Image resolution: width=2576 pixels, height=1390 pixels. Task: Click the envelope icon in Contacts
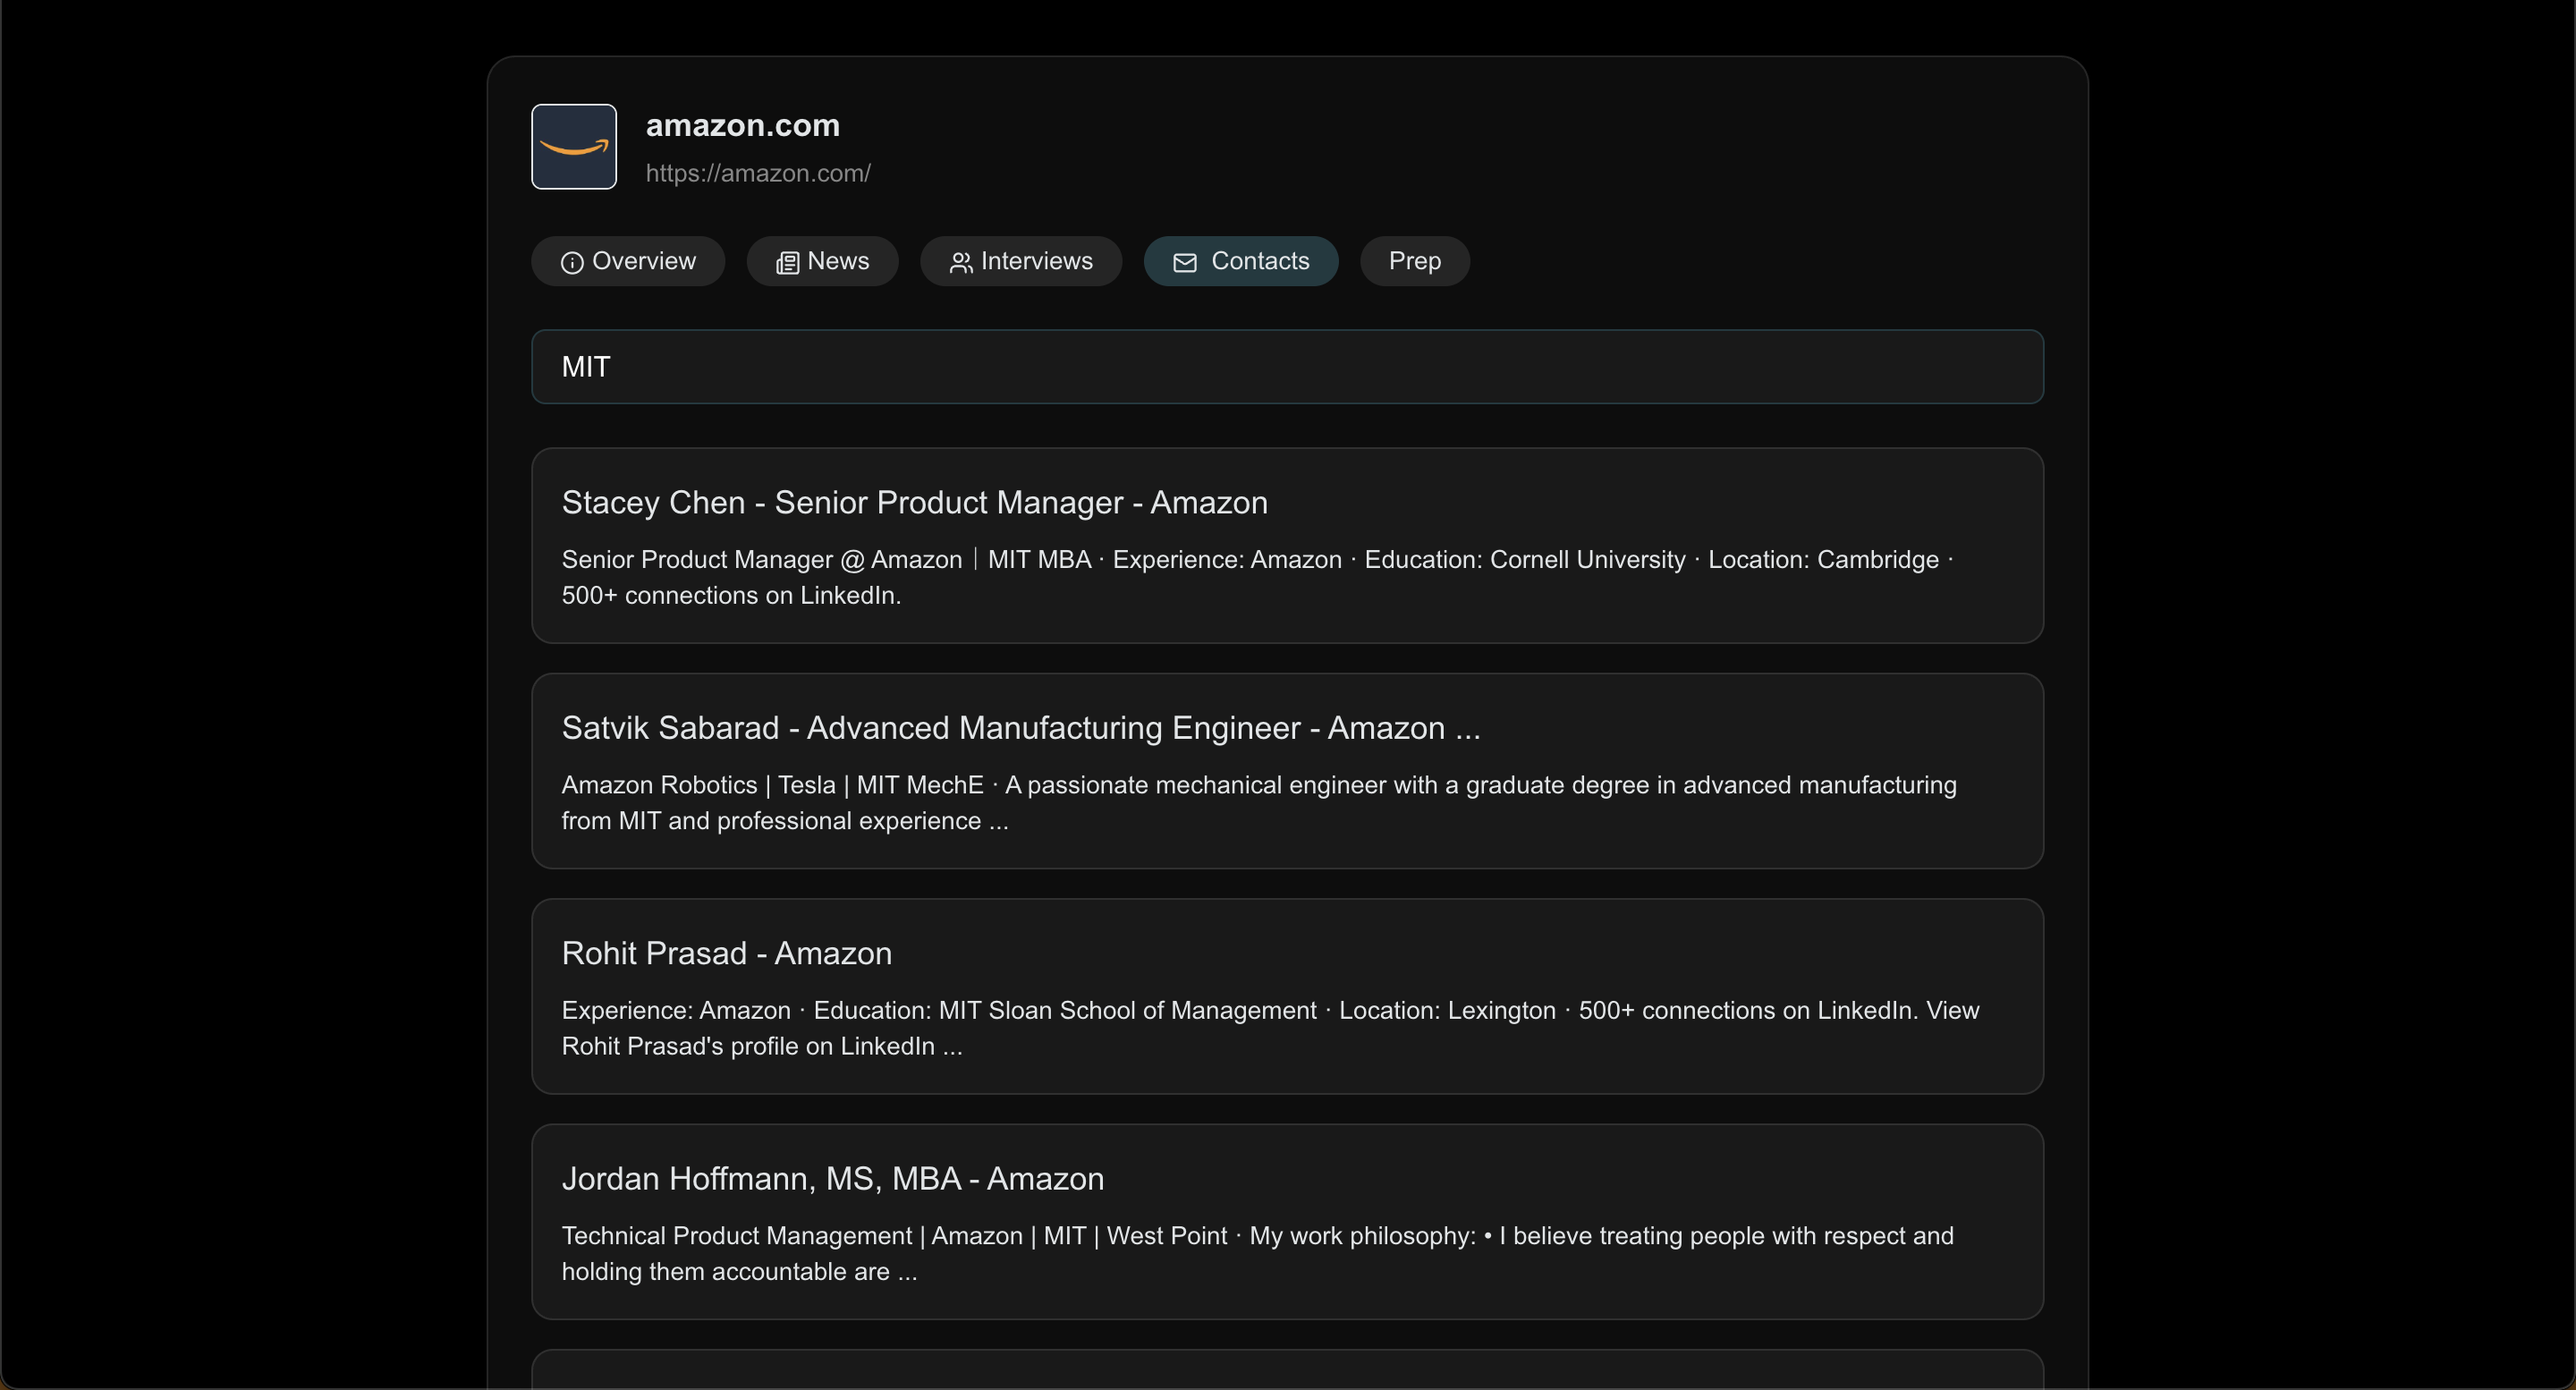click(1185, 263)
